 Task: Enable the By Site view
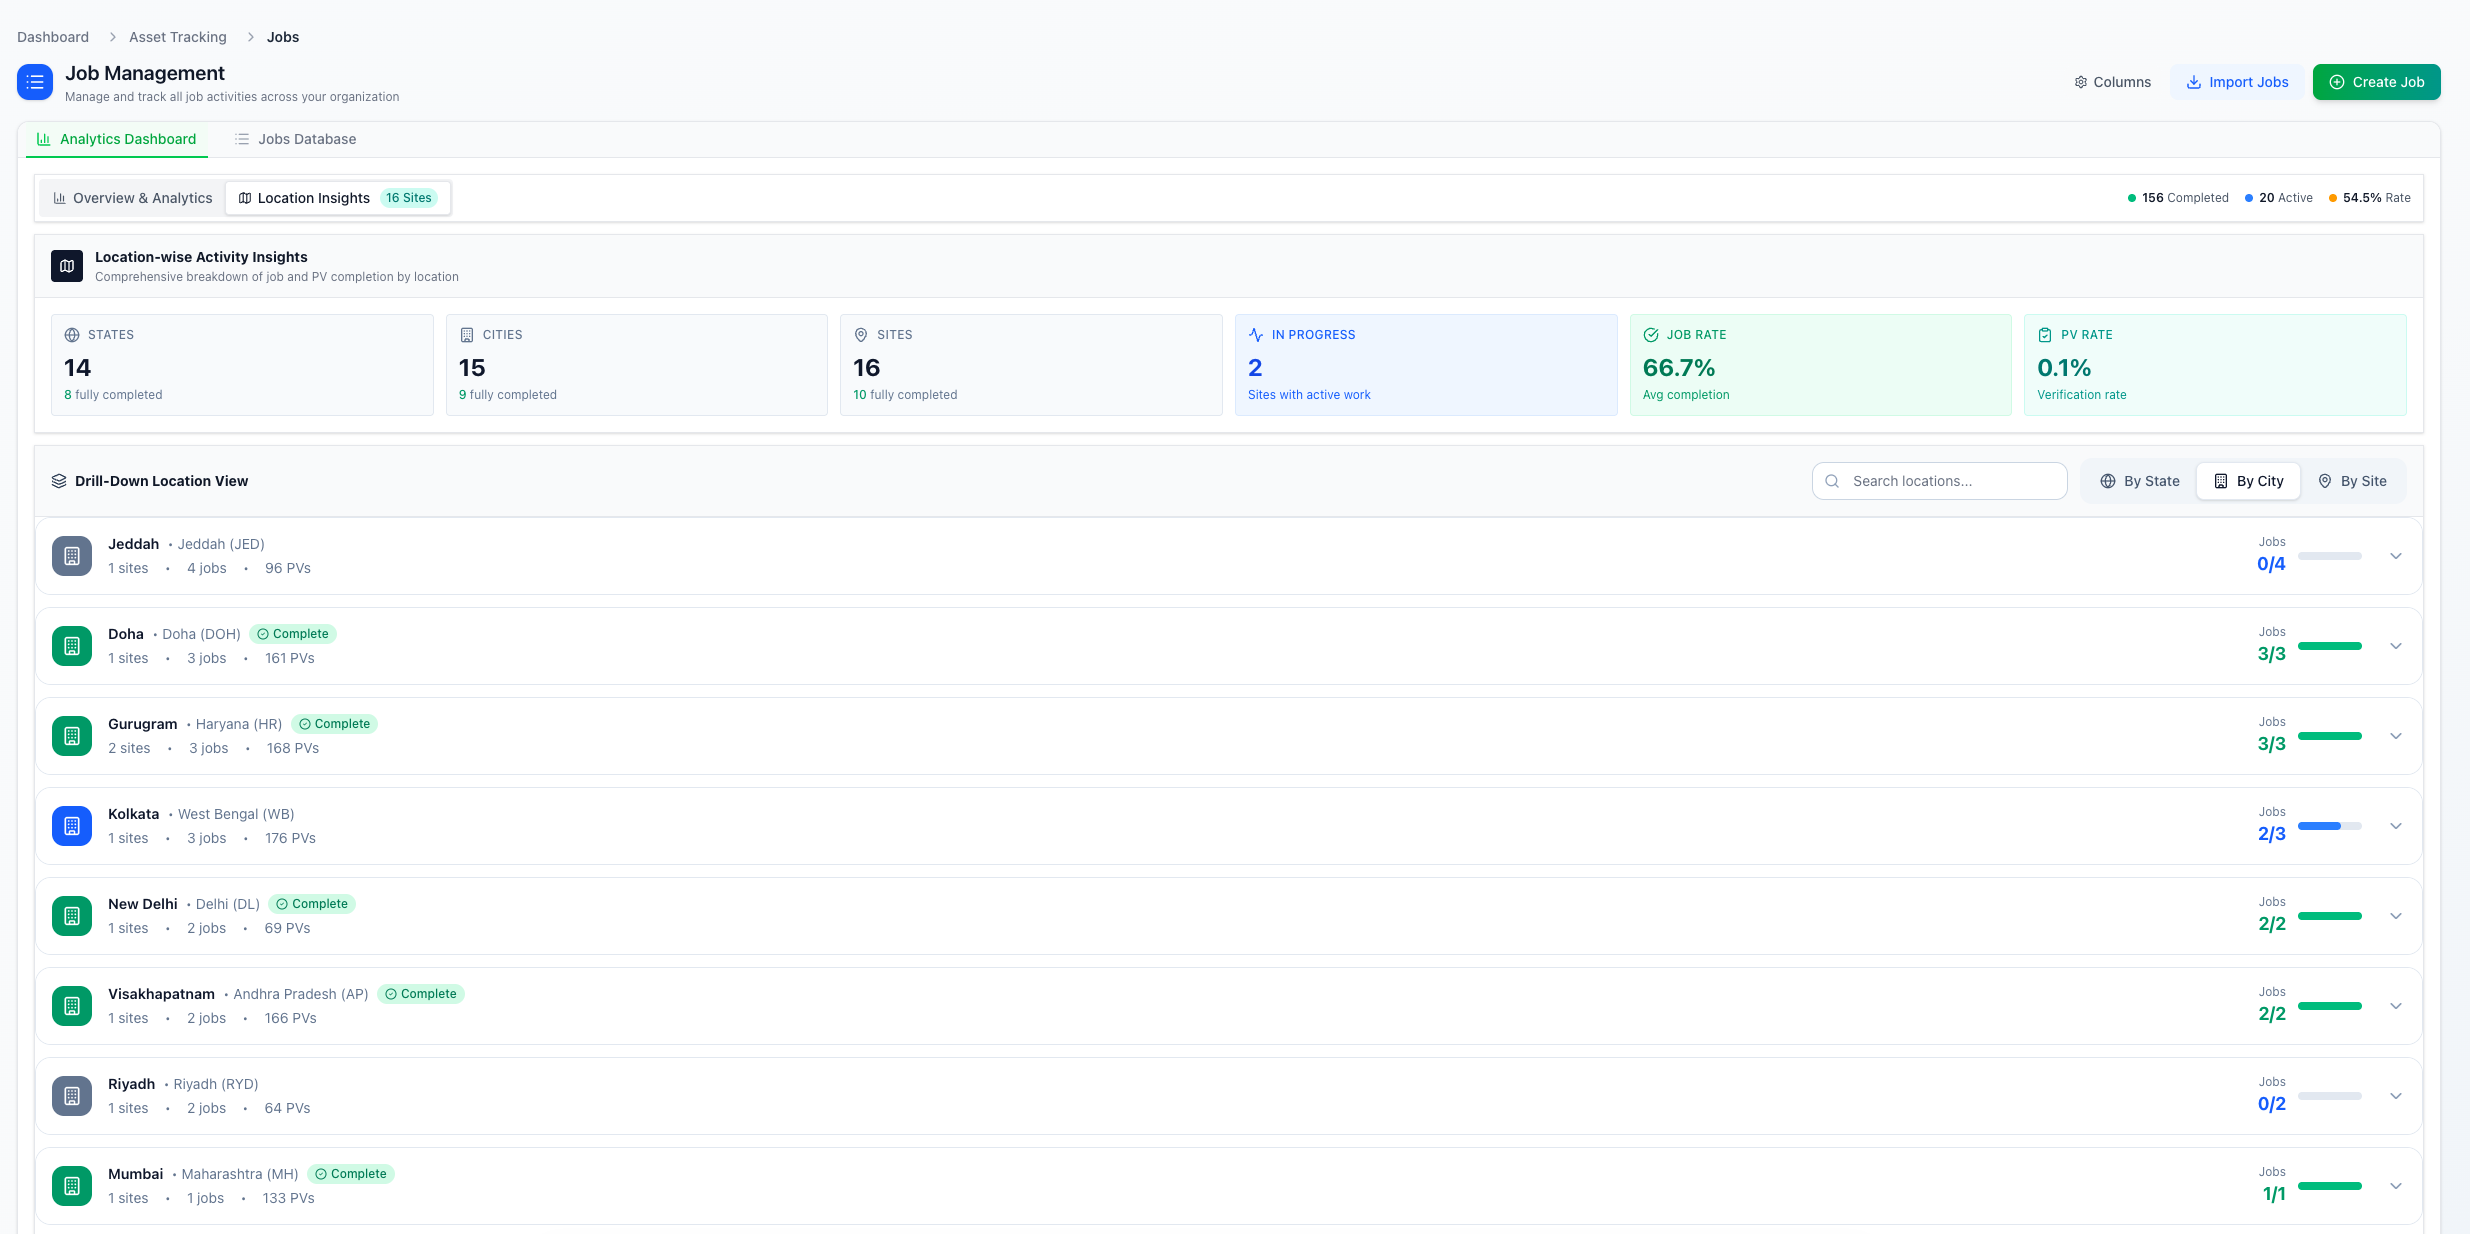pyautogui.click(x=2354, y=480)
